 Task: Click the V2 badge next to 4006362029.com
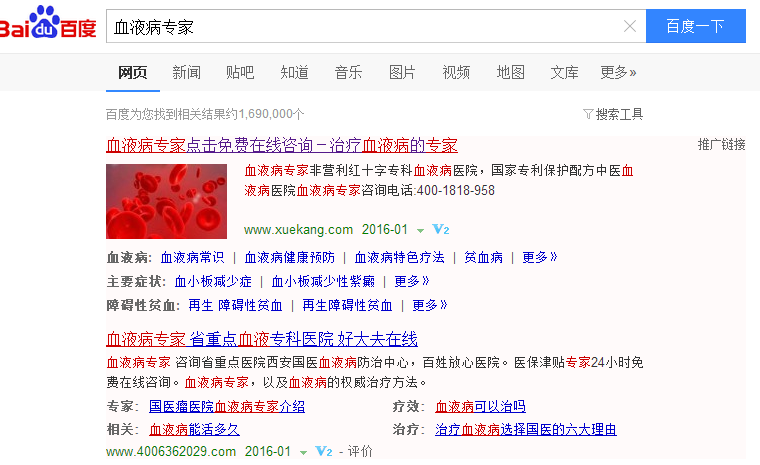(324, 451)
